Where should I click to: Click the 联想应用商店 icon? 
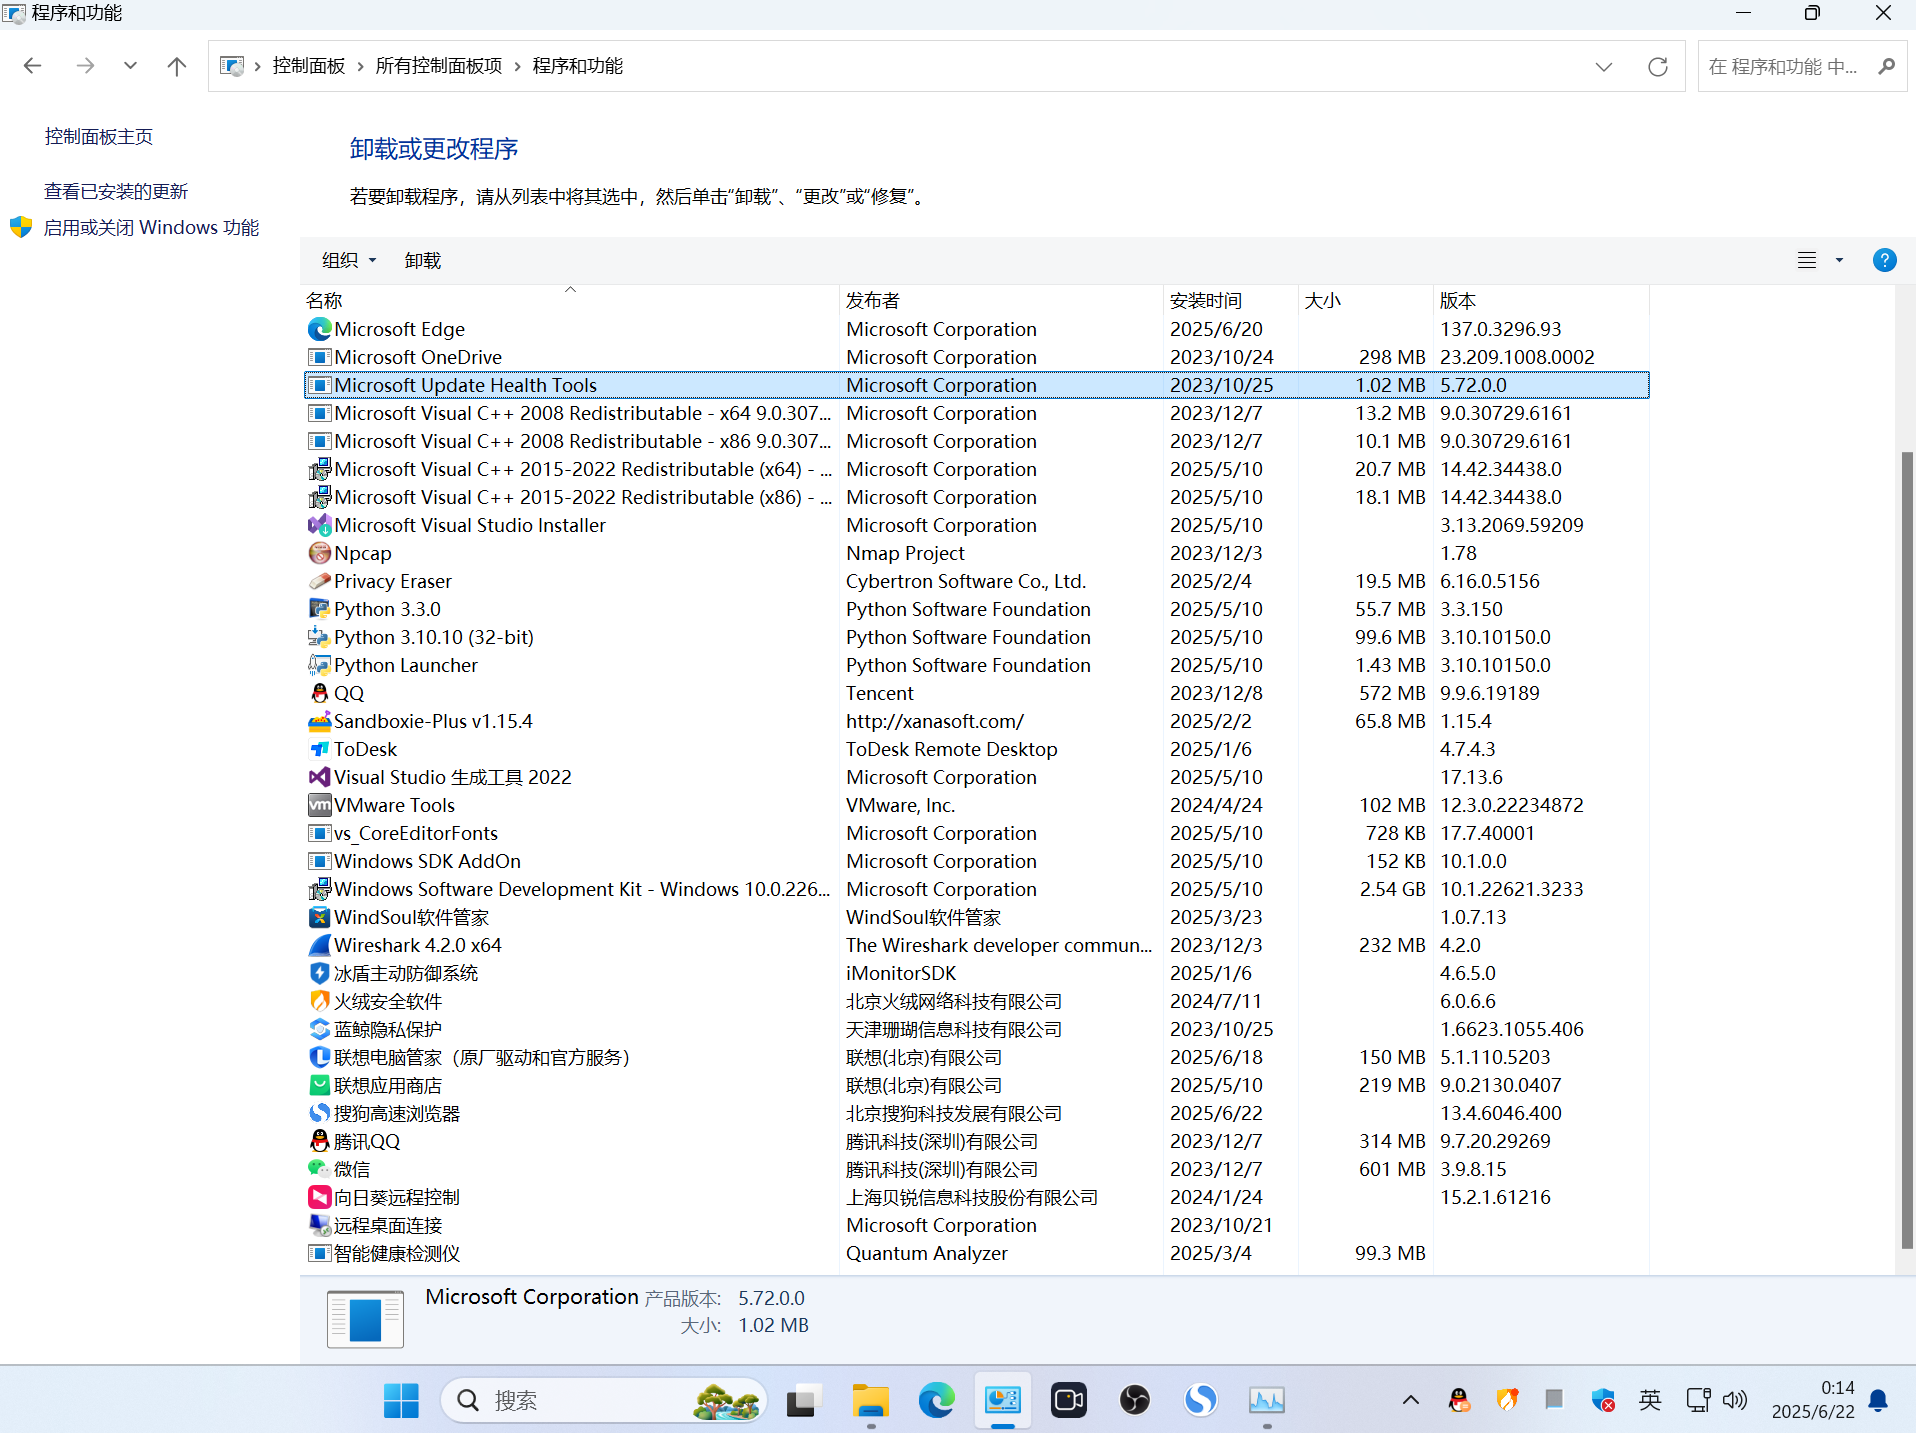click(319, 1085)
